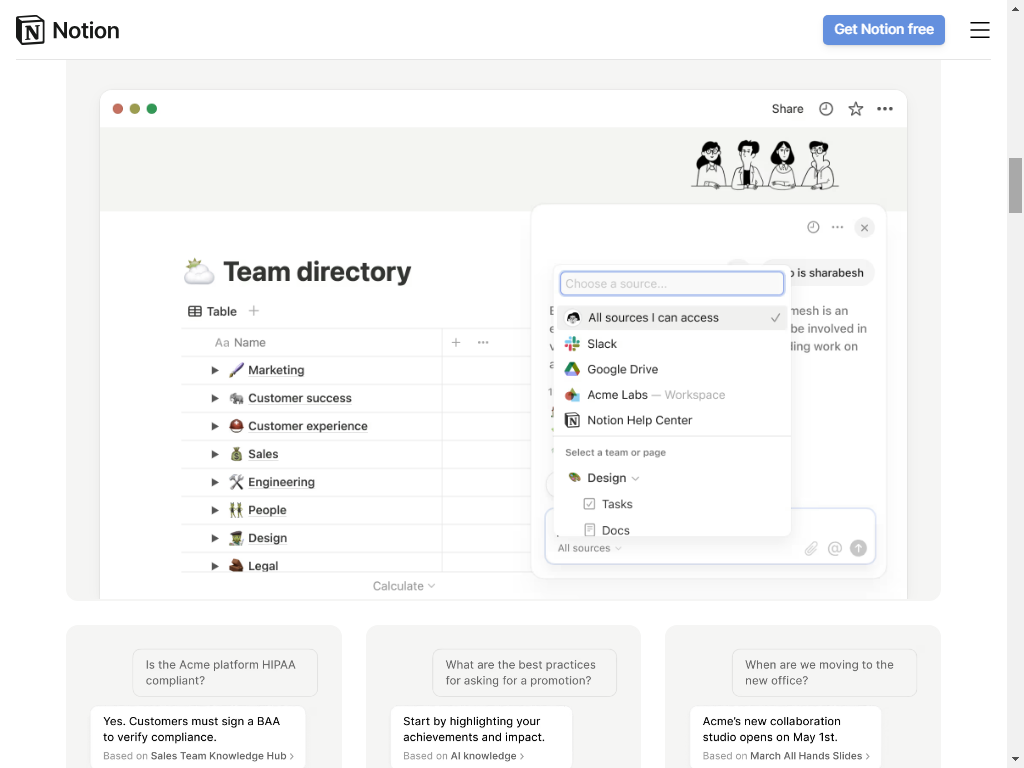Click the Notion logo icon
Image resolution: width=1024 pixels, height=768 pixels.
(30, 30)
